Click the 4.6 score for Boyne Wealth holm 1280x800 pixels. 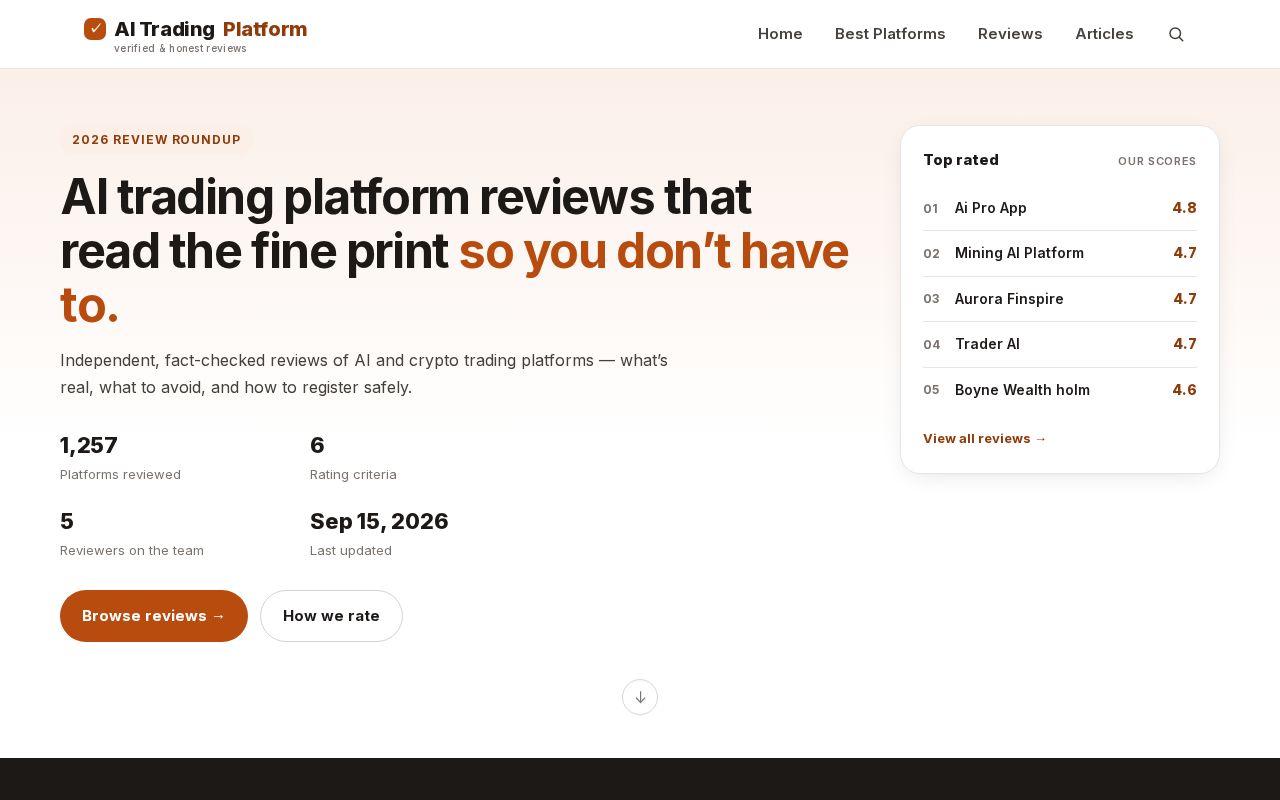[1184, 390]
